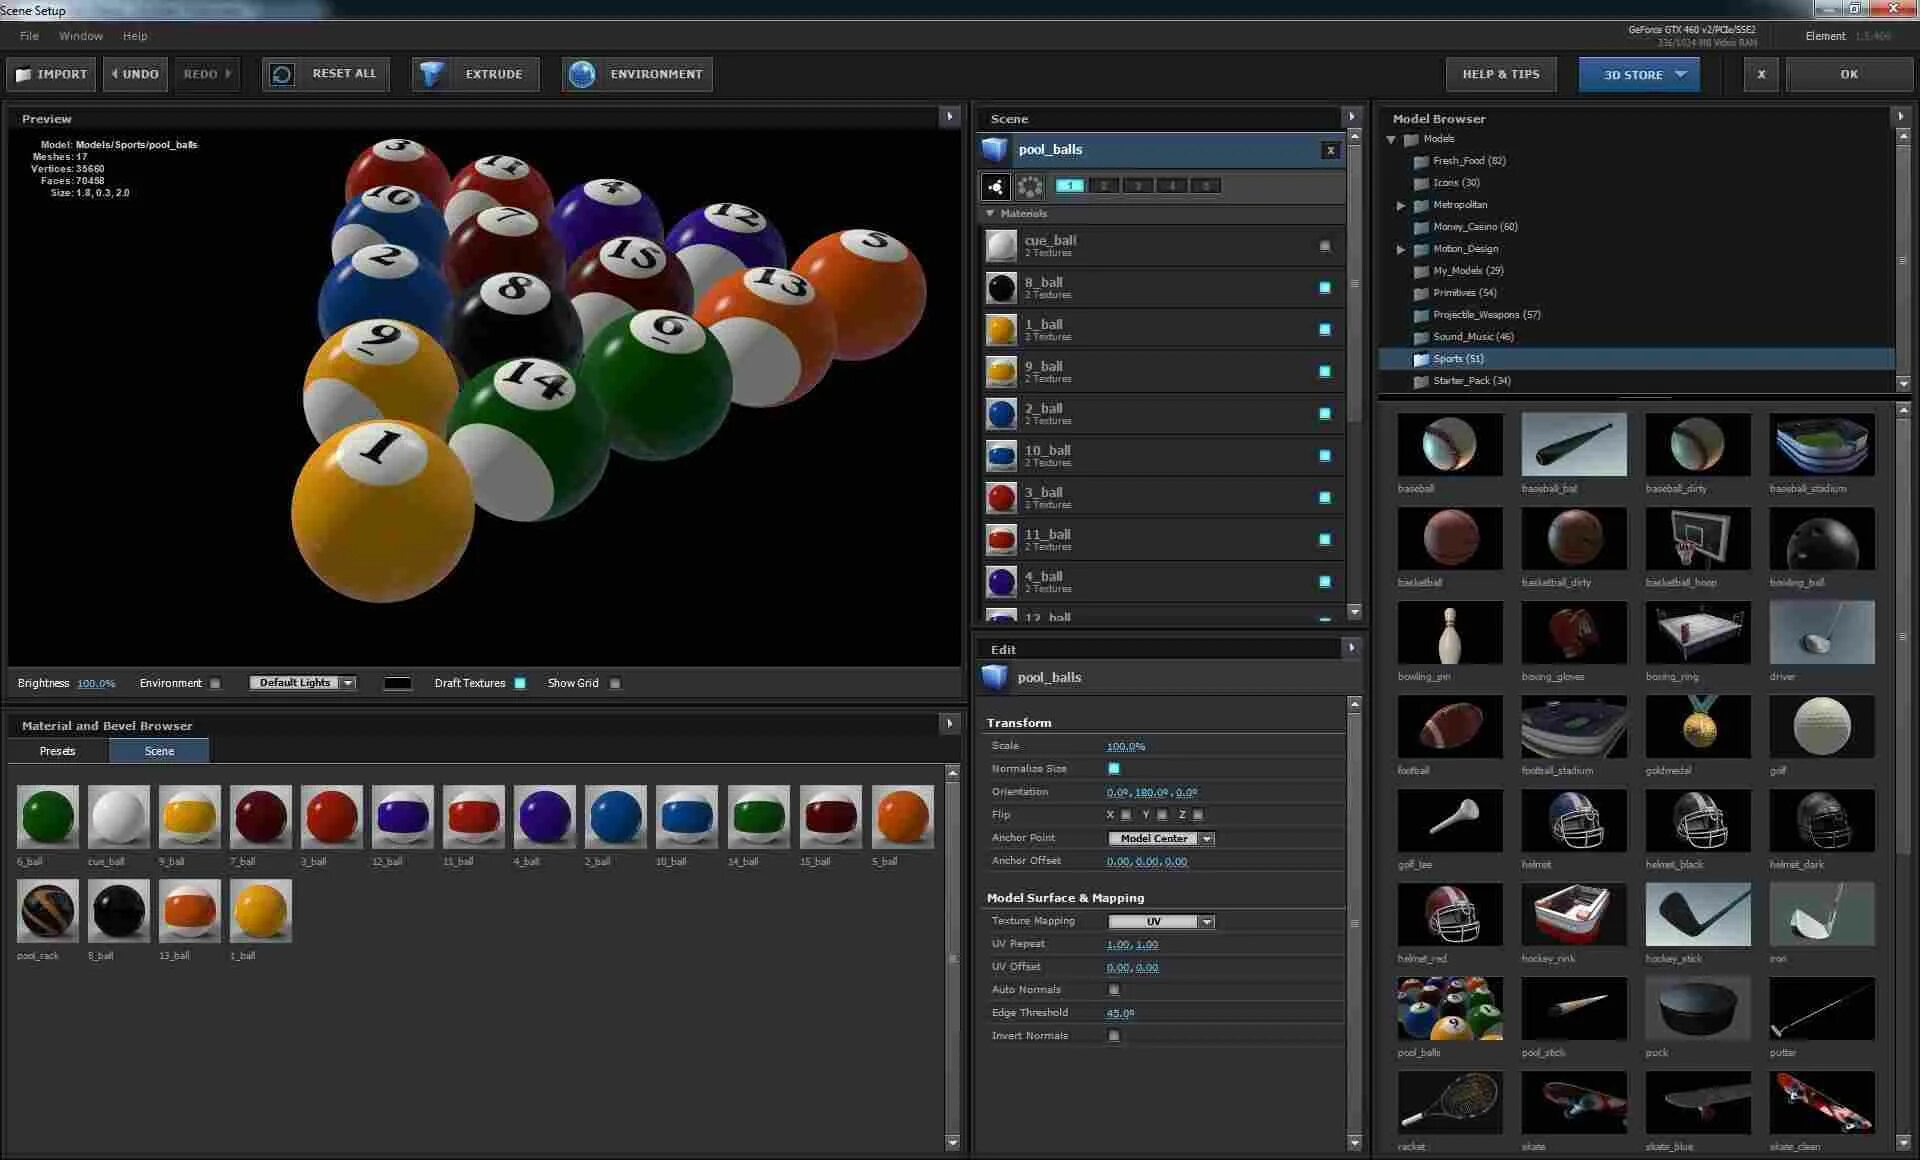Enable the Invert Normals checkbox
The width and height of the screenshot is (1920, 1160).
[x=1114, y=1036]
